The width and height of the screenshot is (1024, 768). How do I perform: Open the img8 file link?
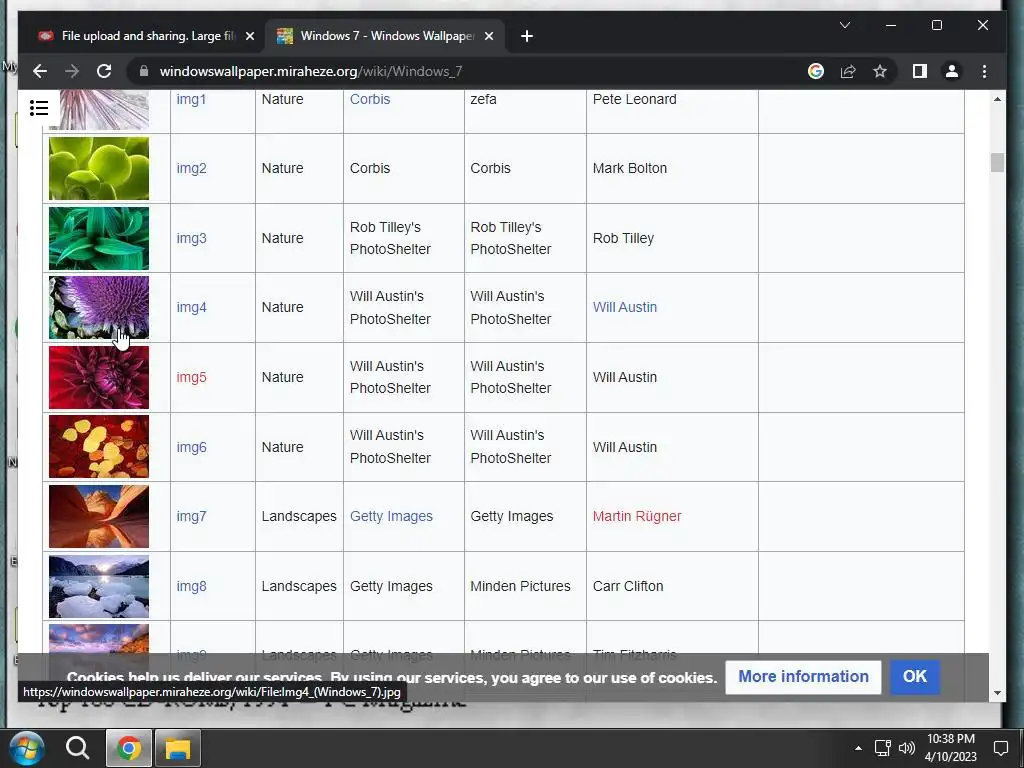191,586
